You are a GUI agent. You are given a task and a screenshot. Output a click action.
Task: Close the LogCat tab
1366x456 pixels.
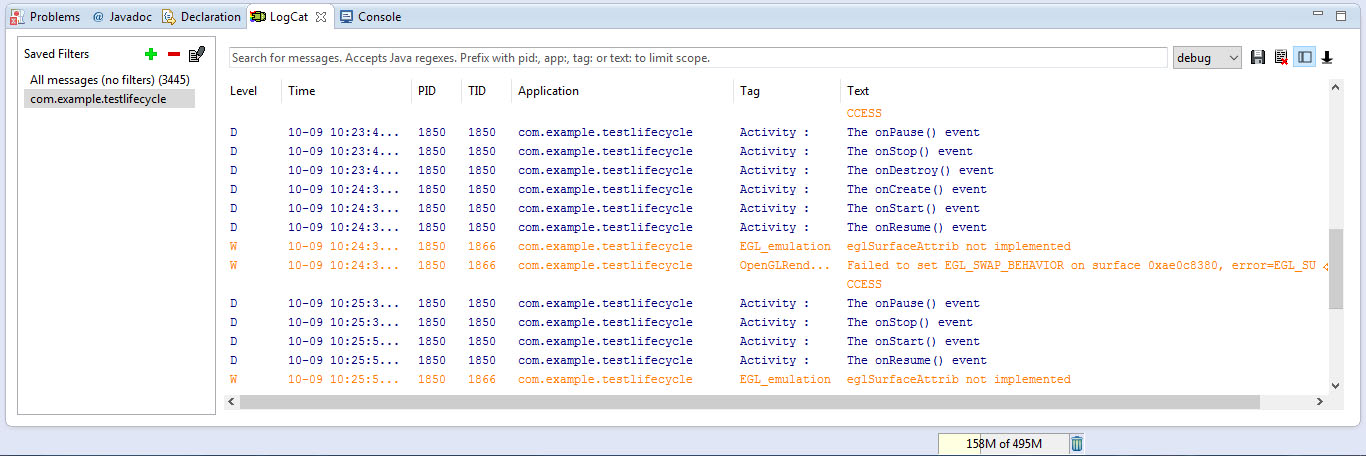coord(322,17)
